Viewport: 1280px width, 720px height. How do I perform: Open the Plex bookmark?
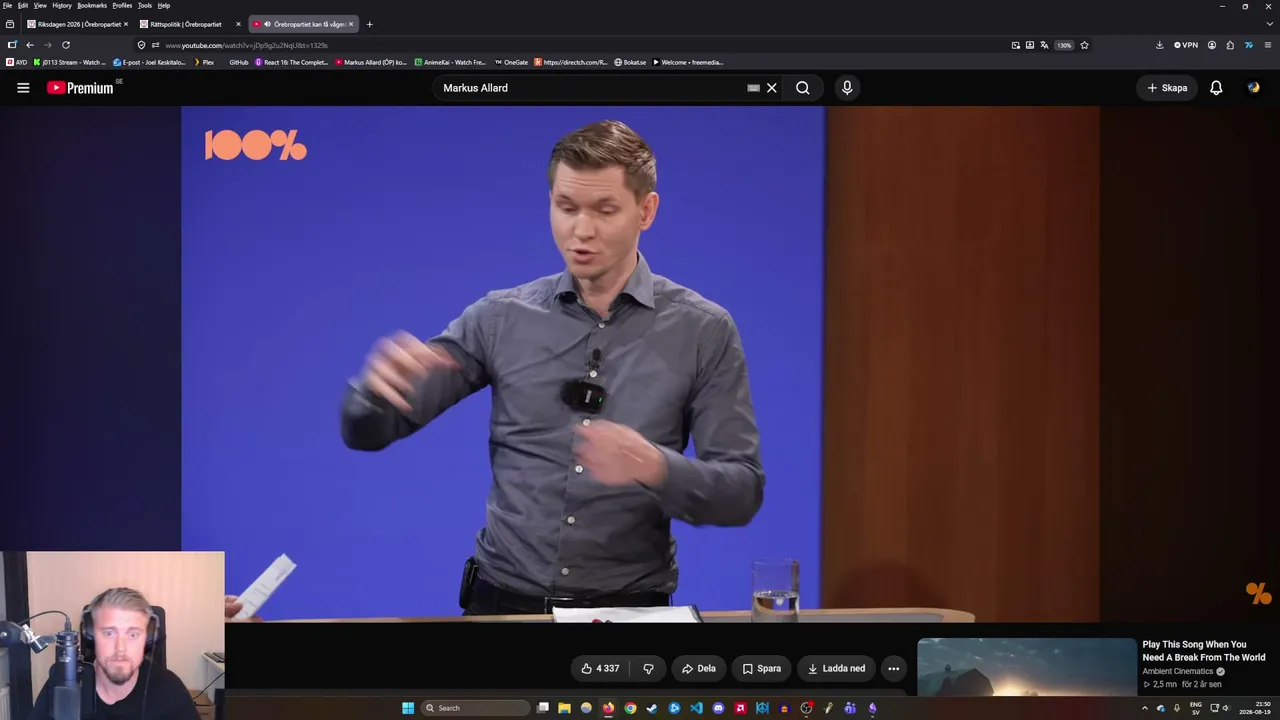pyautogui.click(x=203, y=62)
